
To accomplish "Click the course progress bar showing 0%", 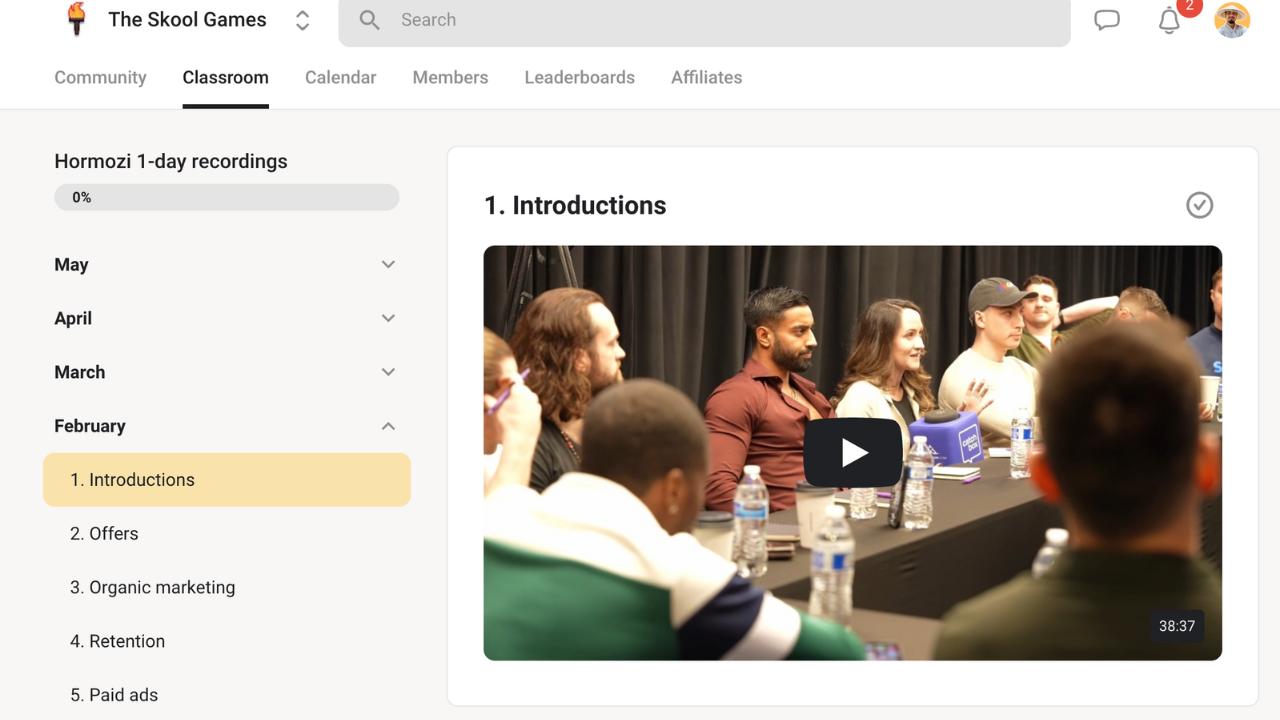I will 227,198.
